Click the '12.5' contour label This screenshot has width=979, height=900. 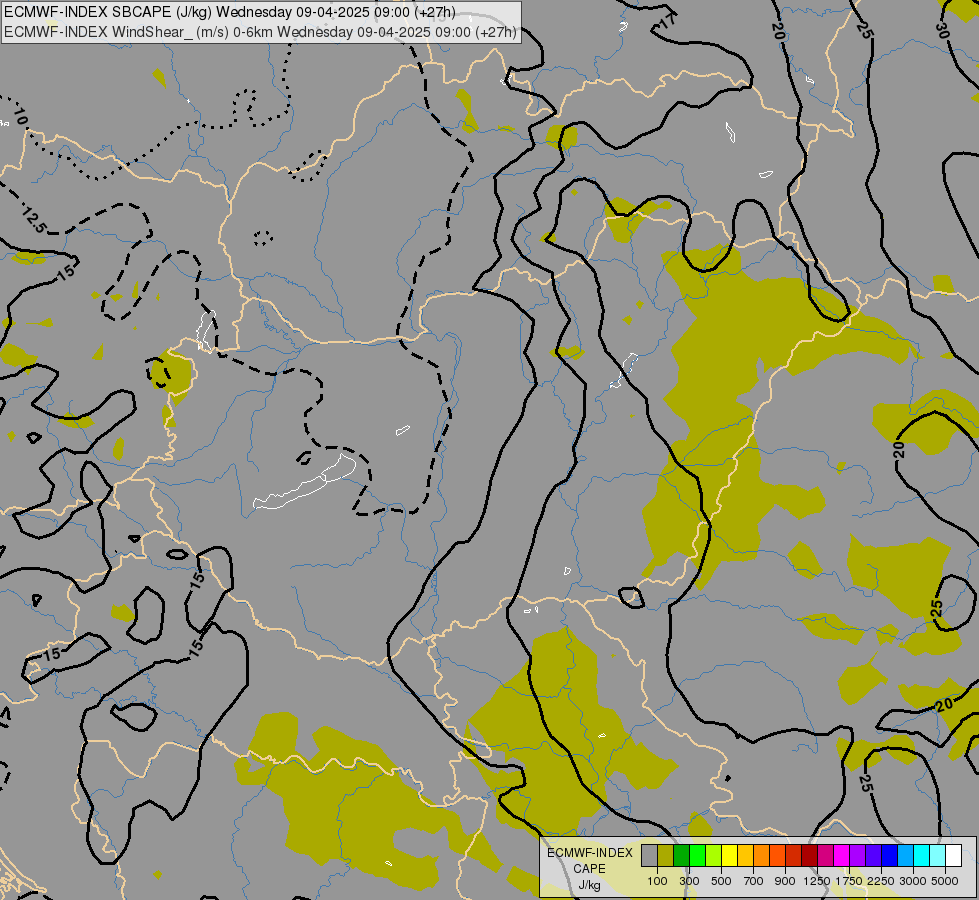(x=34, y=220)
